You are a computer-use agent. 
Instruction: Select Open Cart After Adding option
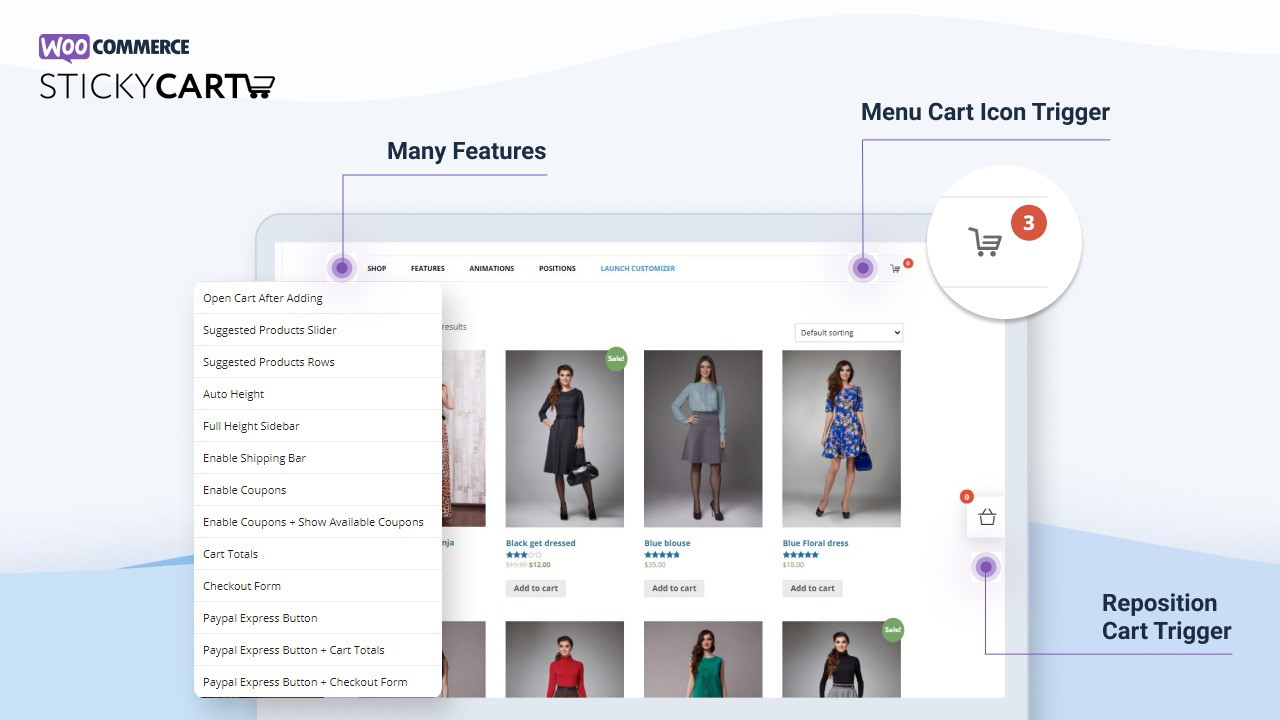pos(317,298)
